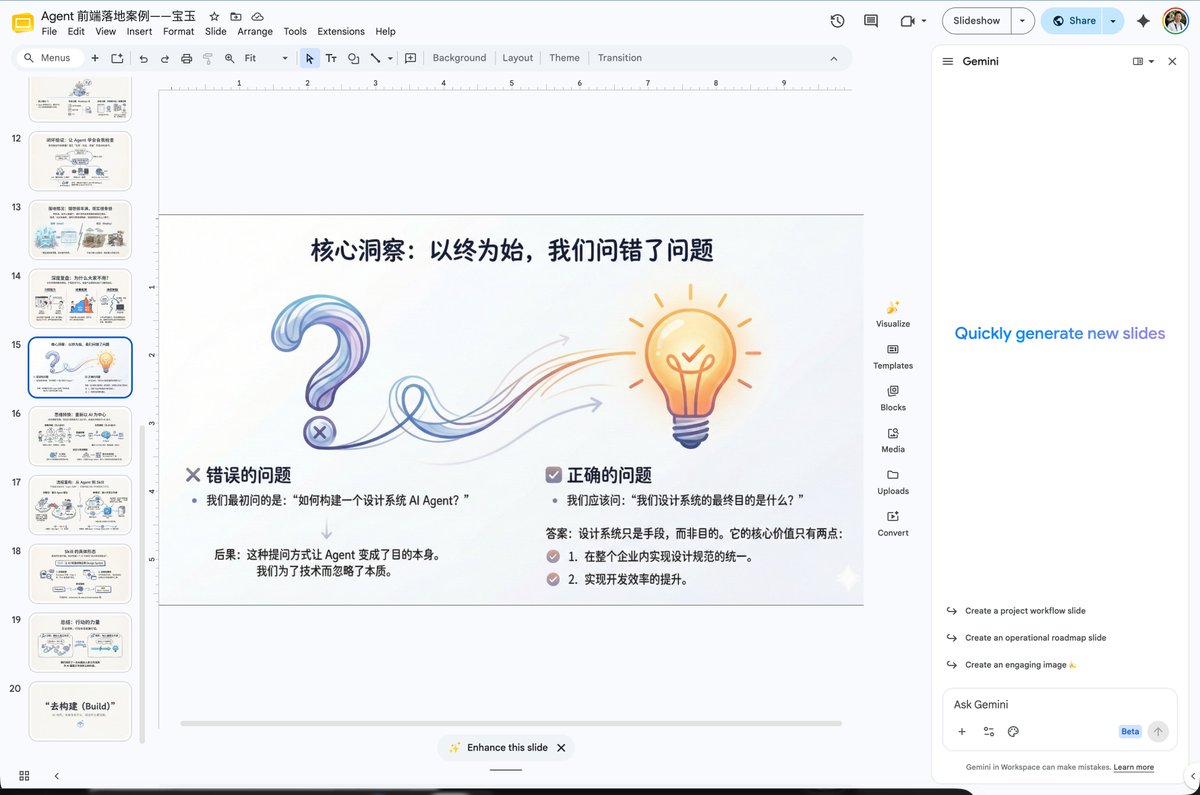Open the Gemini panel hamburger menu
The image size is (1200, 795).
coord(948,61)
